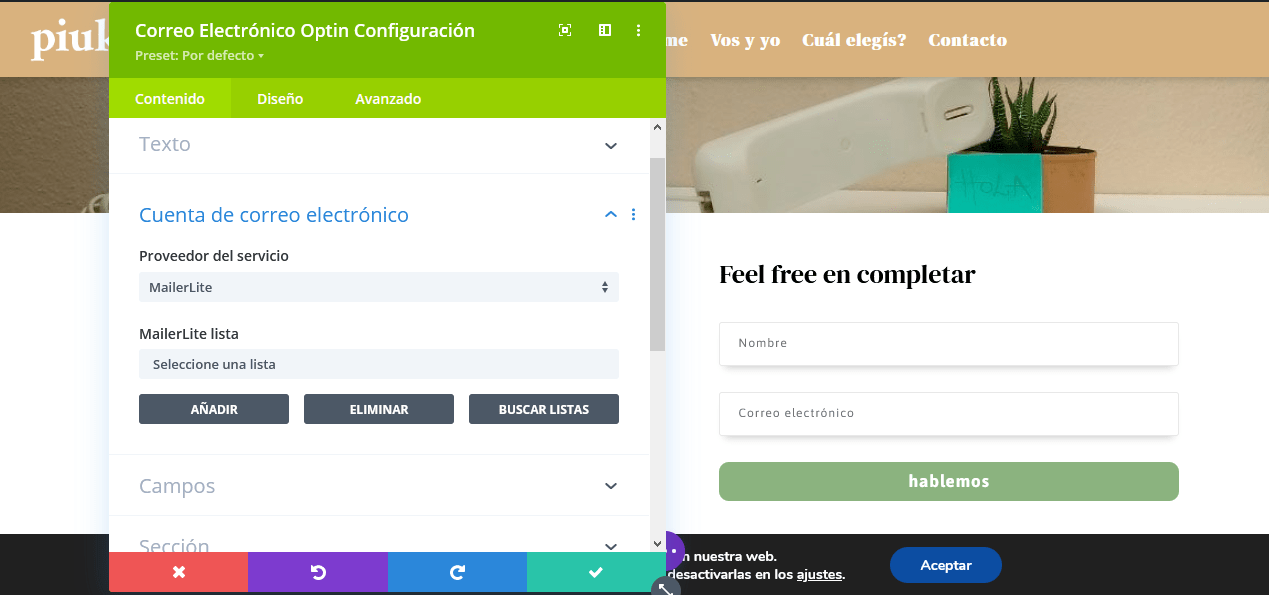Image resolution: width=1269 pixels, height=595 pixels.
Task: Open Cuenta de correo electrónico section options
Action: pos(634,215)
